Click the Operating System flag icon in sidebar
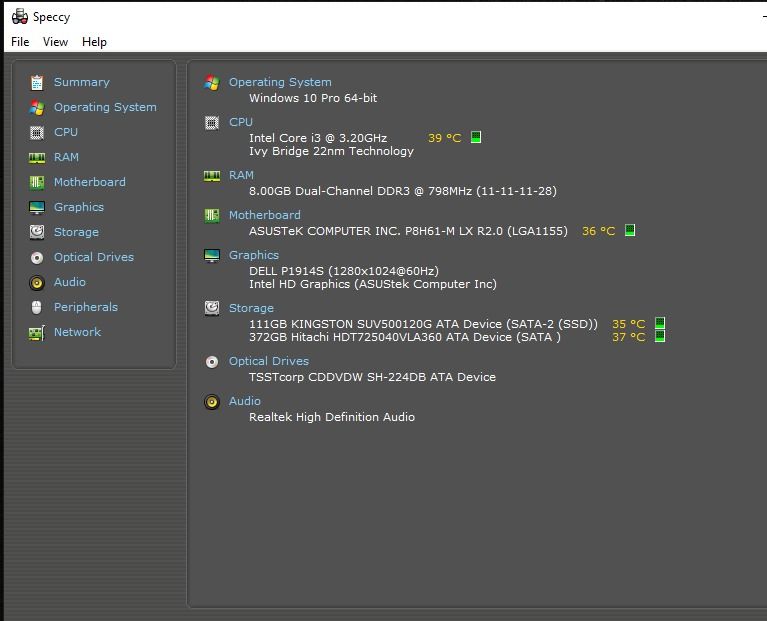 (x=37, y=108)
